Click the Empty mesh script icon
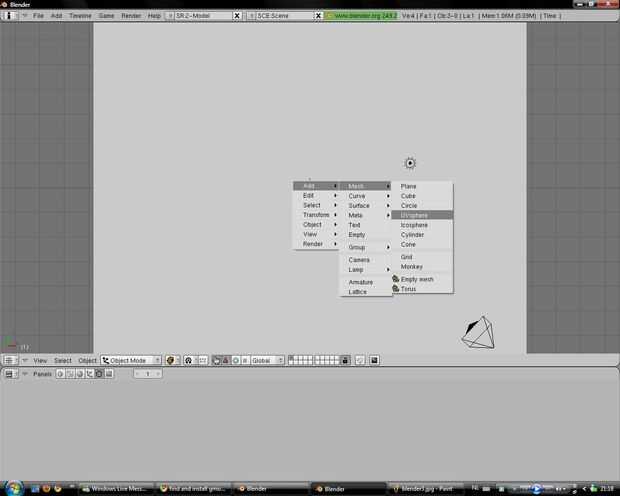This screenshot has height=496, width=620. point(395,279)
